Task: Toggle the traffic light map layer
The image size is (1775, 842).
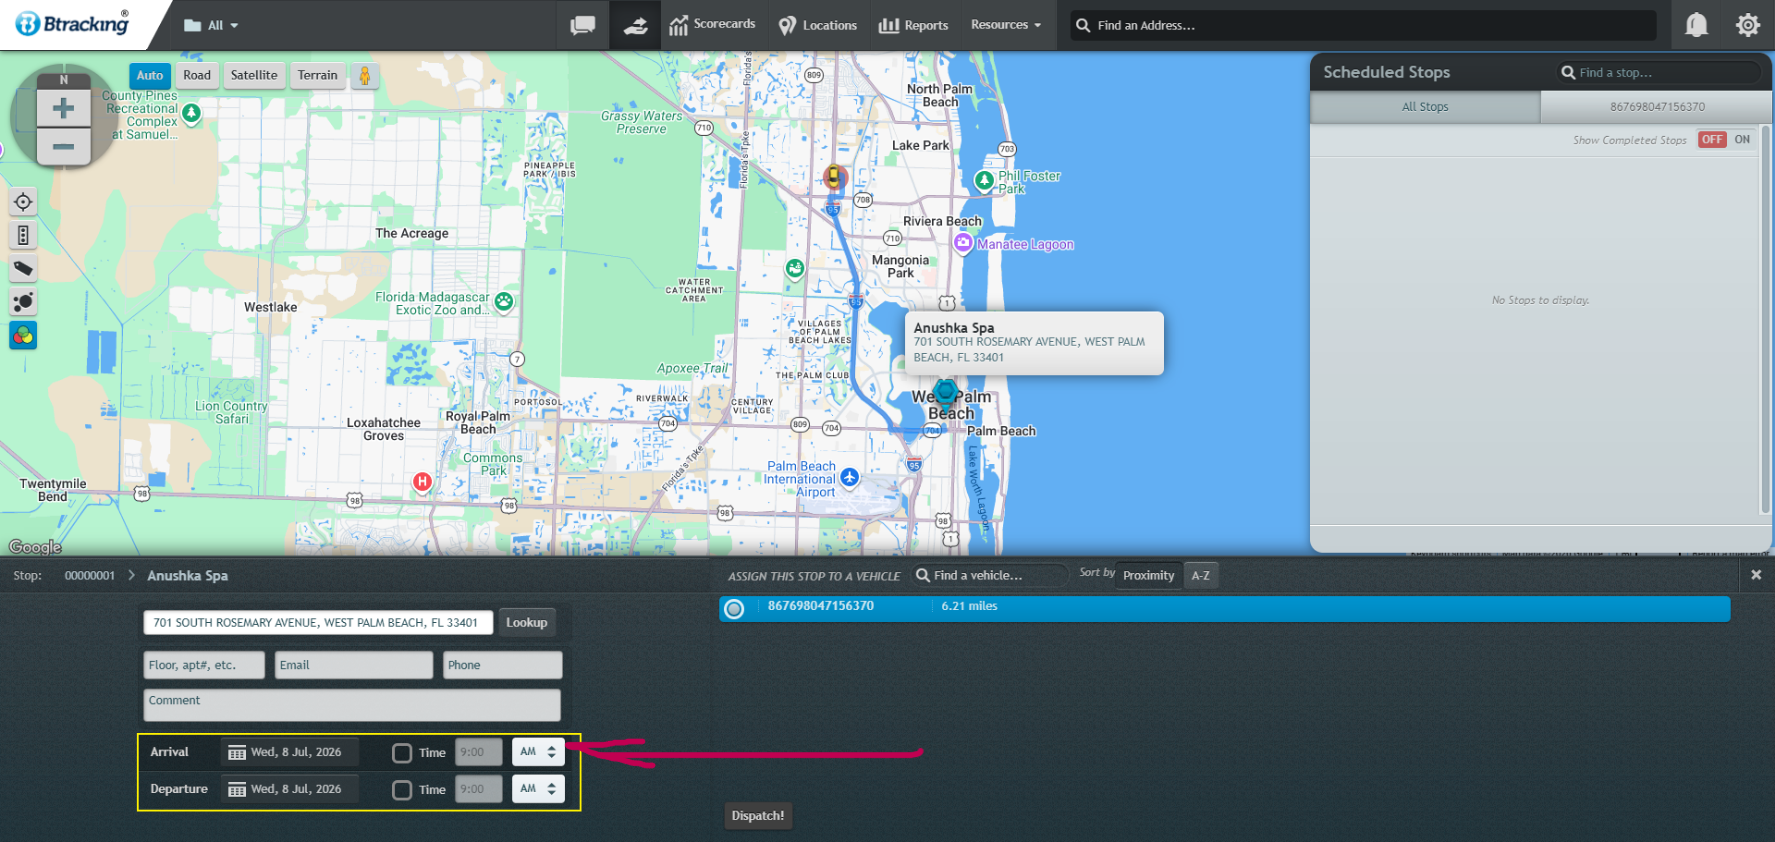Action: click(x=23, y=235)
